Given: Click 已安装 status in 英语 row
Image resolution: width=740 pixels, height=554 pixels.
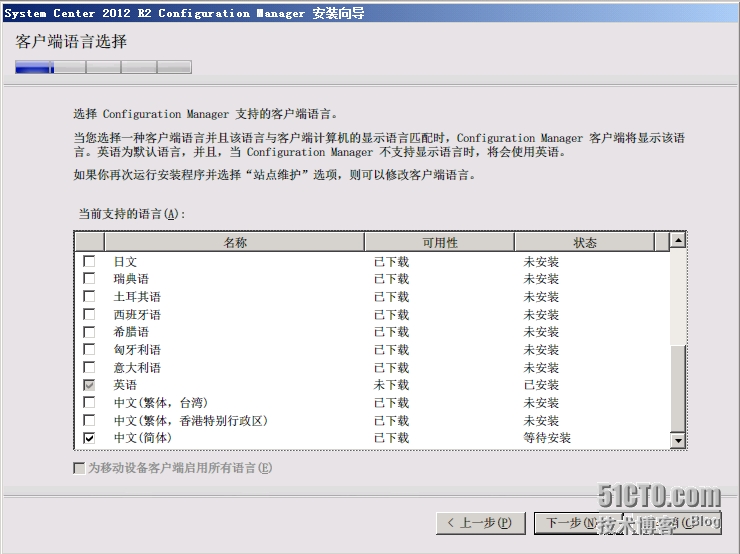Looking at the screenshot, I should pyautogui.click(x=541, y=385).
